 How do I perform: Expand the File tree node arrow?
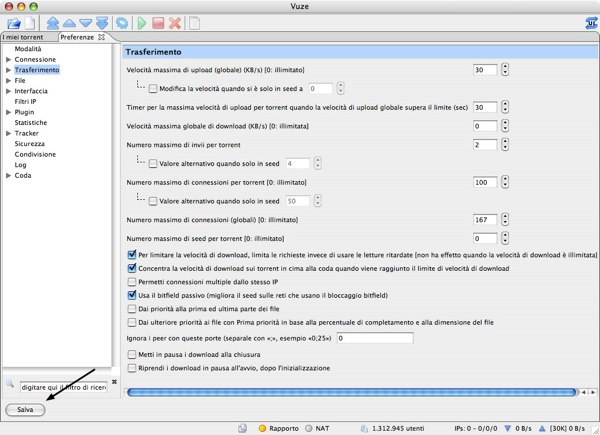(x=8, y=80)
